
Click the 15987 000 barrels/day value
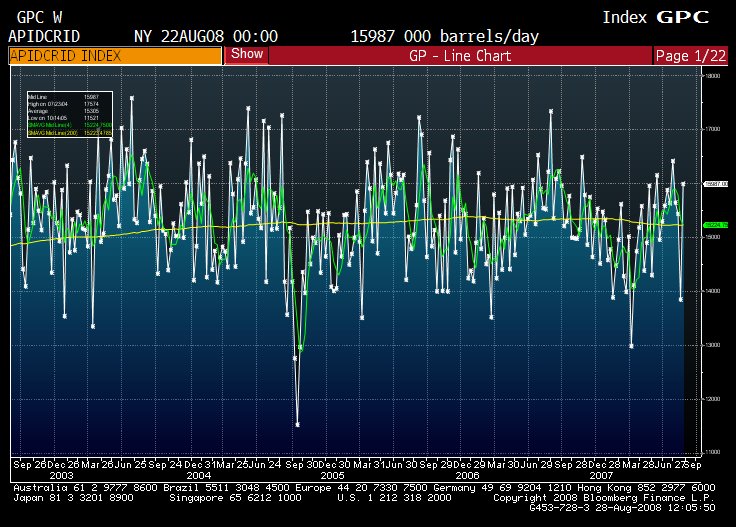point(445,36)
